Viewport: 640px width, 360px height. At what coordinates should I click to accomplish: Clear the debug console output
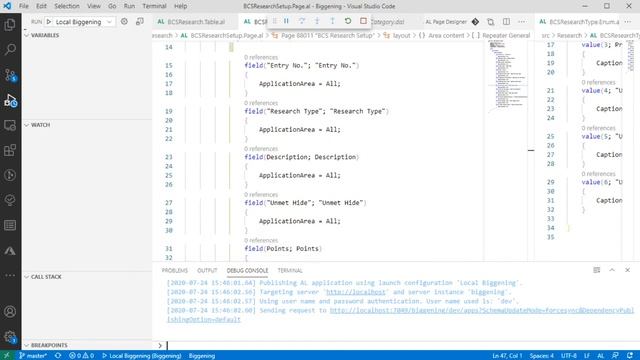click(x=597, y=270)
